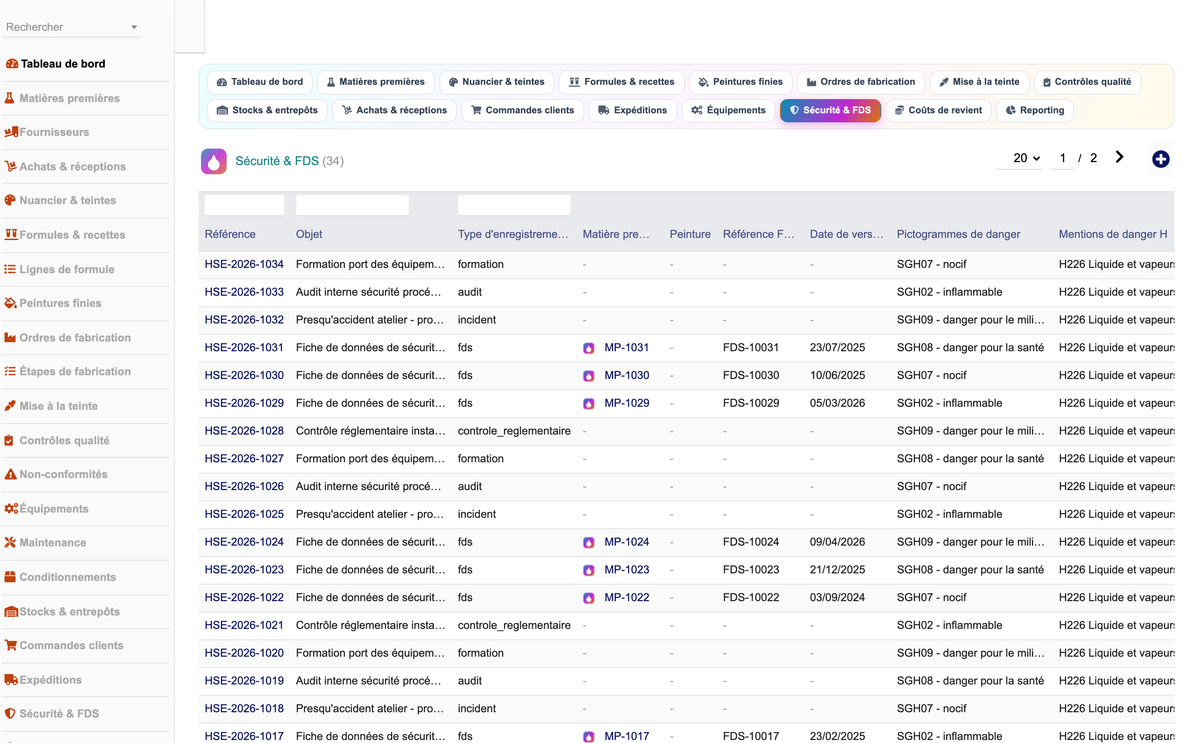
Task: Click the page number field showing 1
Action: point(1062,158)
